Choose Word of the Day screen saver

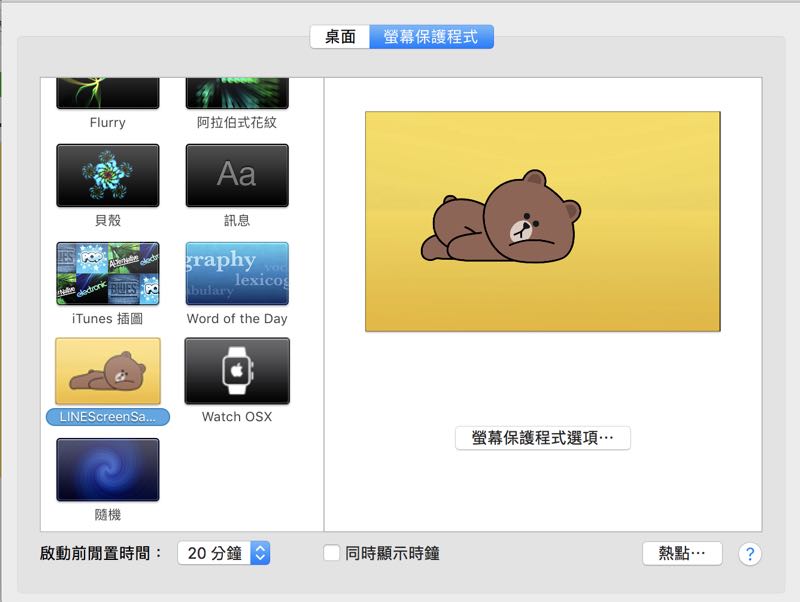coord(237,273)
